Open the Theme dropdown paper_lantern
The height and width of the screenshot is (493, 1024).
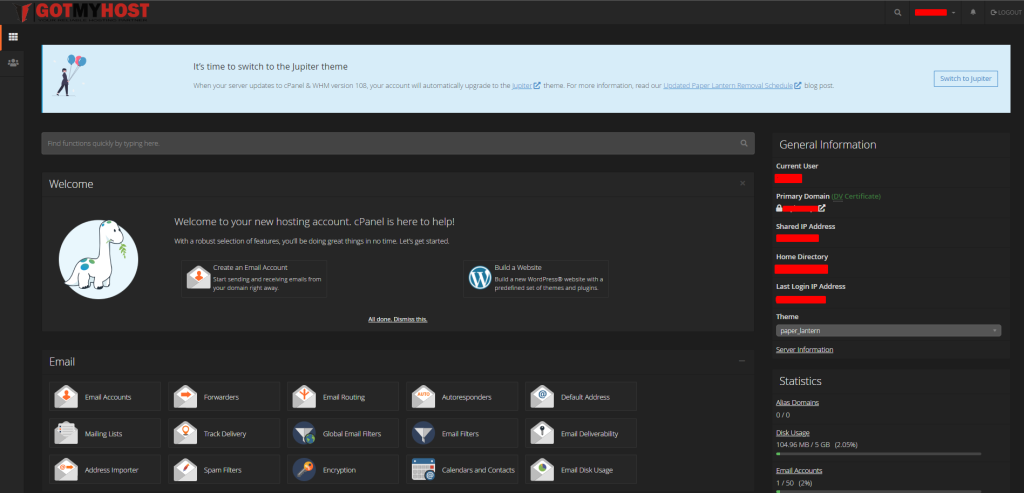click(x=887, y=330)
